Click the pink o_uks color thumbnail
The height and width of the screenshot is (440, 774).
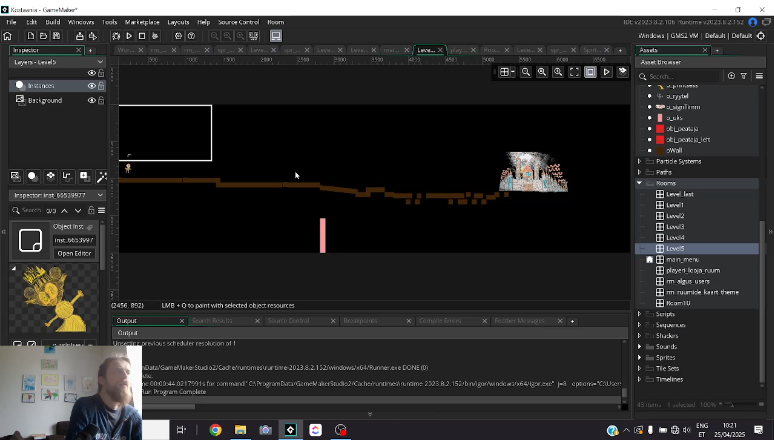660,118
